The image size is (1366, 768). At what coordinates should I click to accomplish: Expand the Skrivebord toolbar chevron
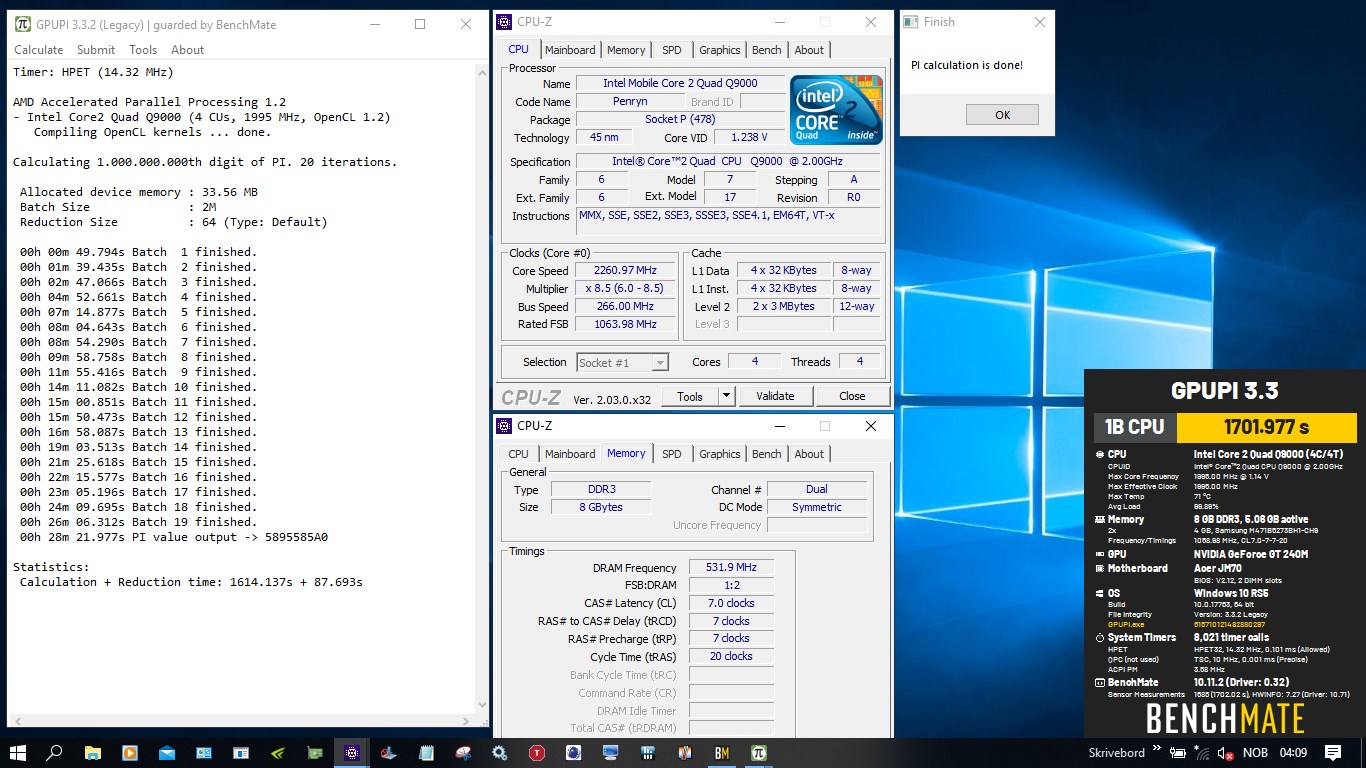[1157, 749]
